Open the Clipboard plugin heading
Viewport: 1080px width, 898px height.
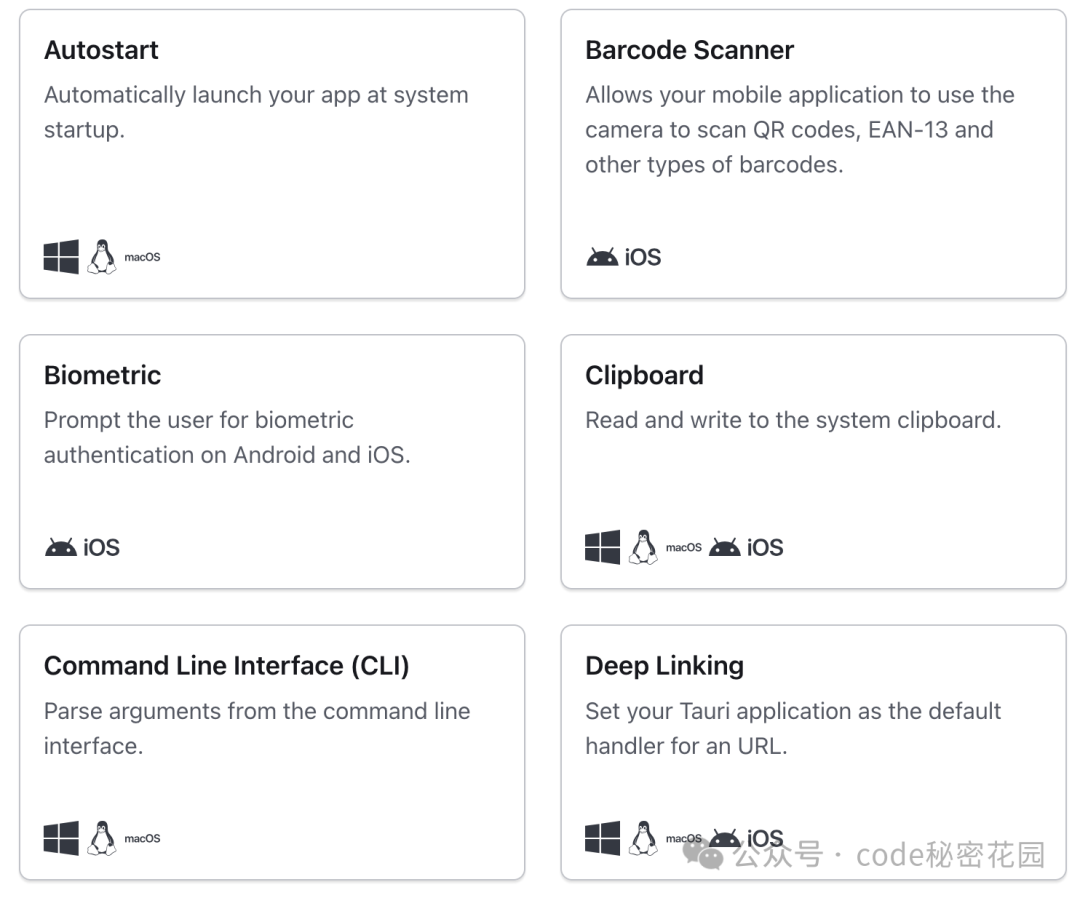point(644,375)
